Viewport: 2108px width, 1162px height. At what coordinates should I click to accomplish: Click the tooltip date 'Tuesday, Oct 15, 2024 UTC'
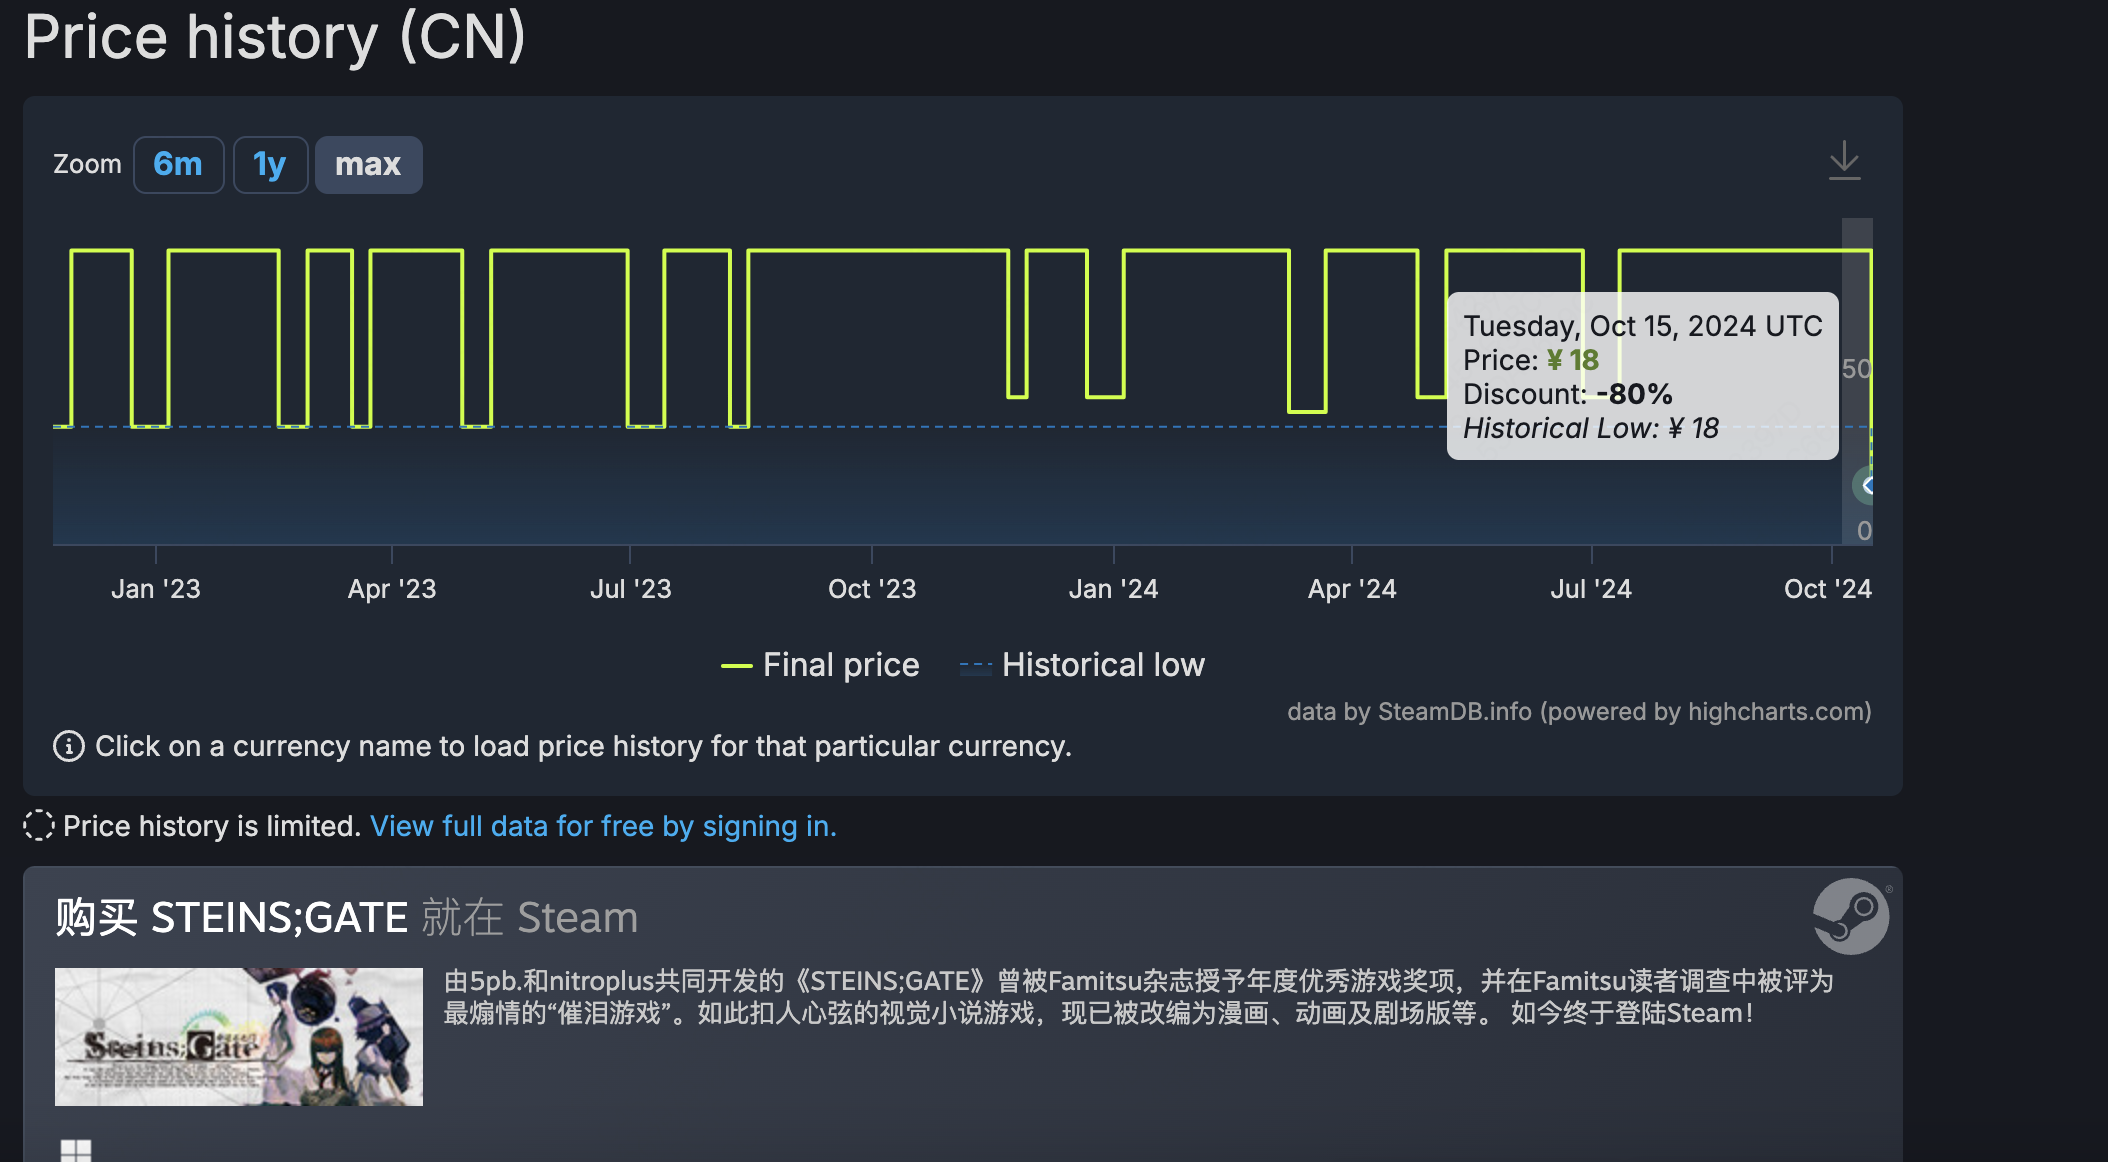[x=1643, y=326]
